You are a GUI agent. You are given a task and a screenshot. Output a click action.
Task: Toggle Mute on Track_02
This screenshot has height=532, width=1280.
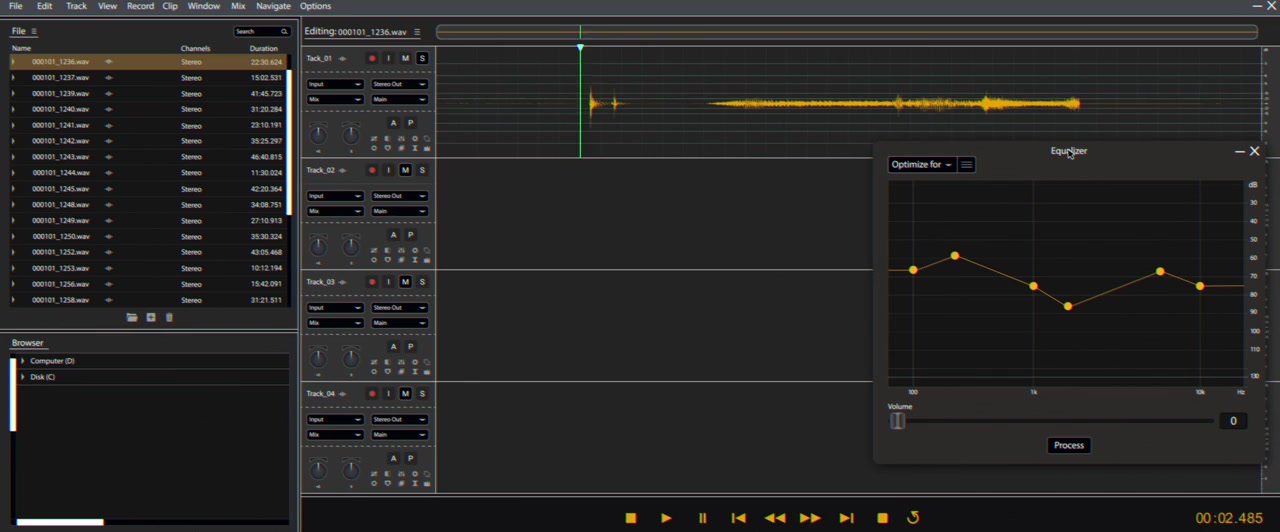pyautogui.click(x=405, y=170)
